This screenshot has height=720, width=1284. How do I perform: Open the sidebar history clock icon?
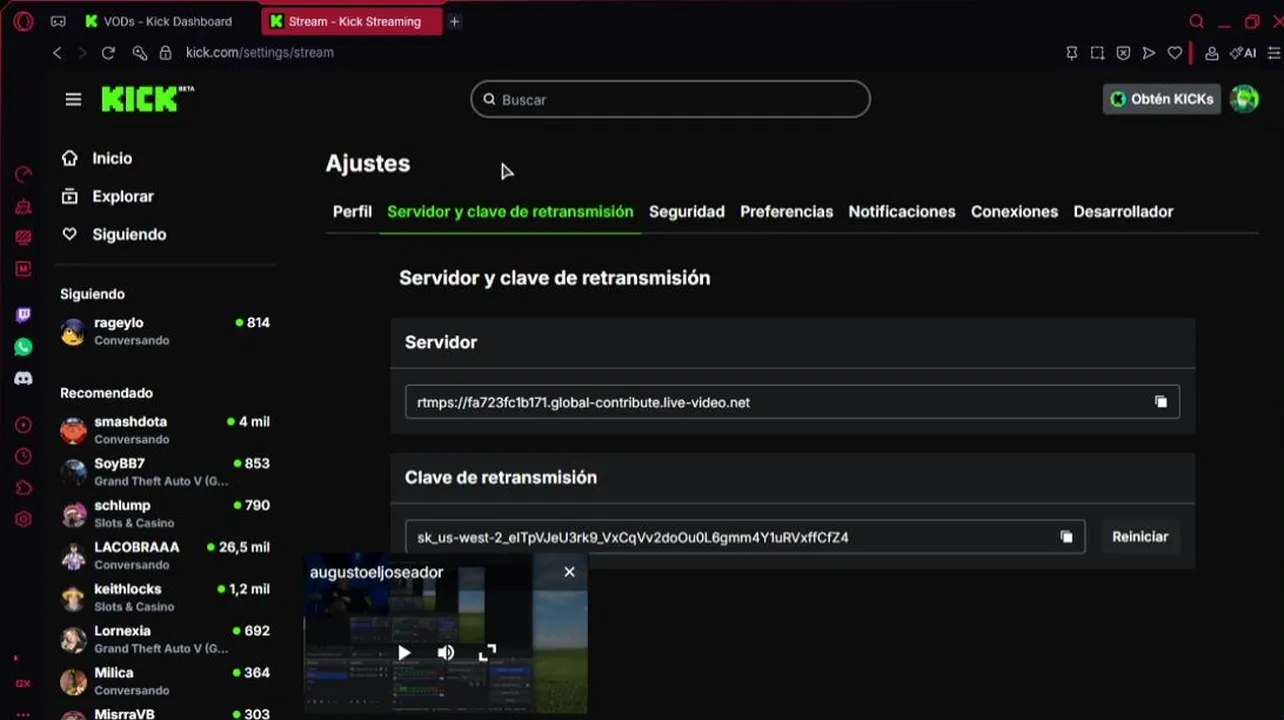point(23,457)
